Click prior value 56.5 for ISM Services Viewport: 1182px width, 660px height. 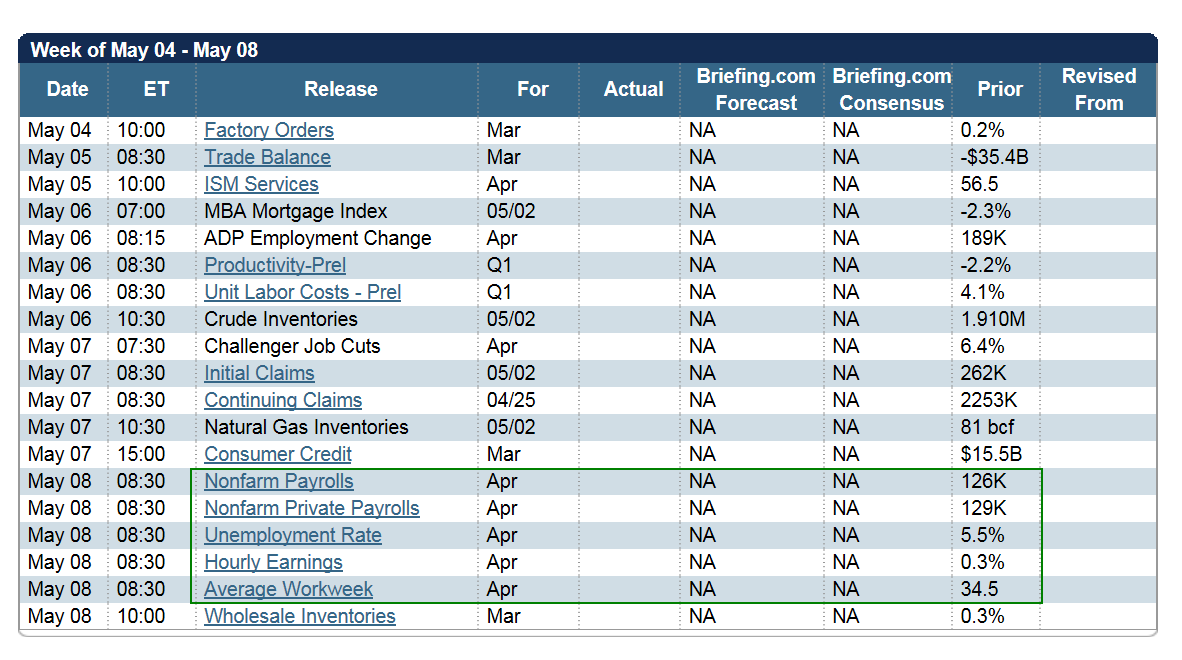click(979, 185)
